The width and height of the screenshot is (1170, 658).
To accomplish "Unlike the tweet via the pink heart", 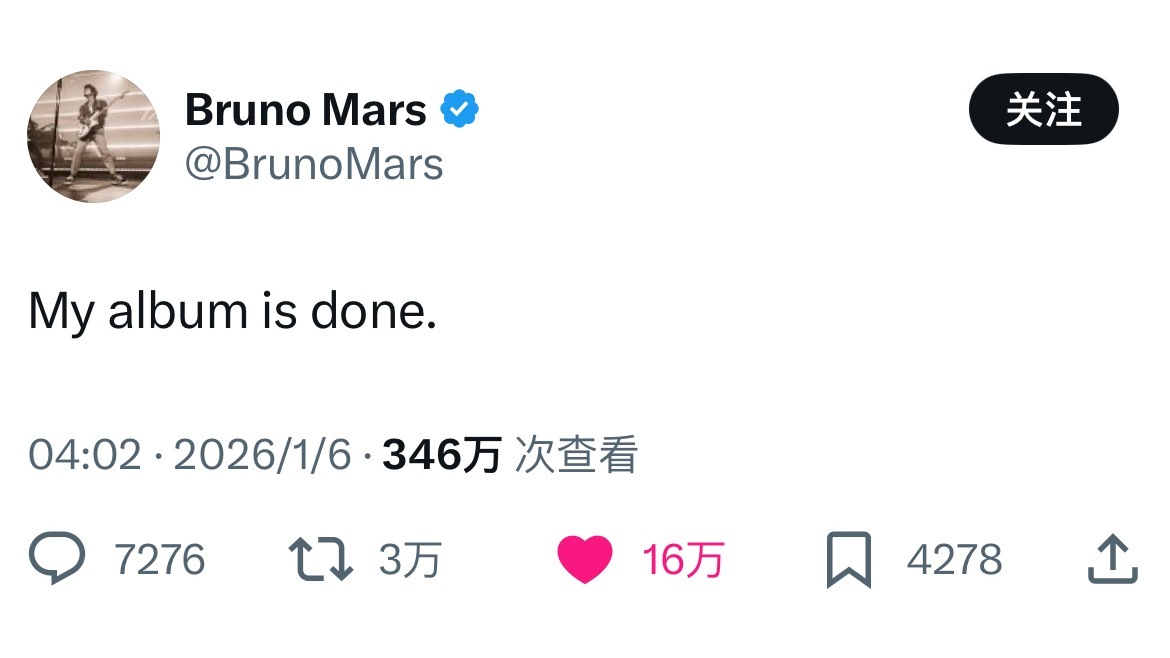I will click(584, 559).
